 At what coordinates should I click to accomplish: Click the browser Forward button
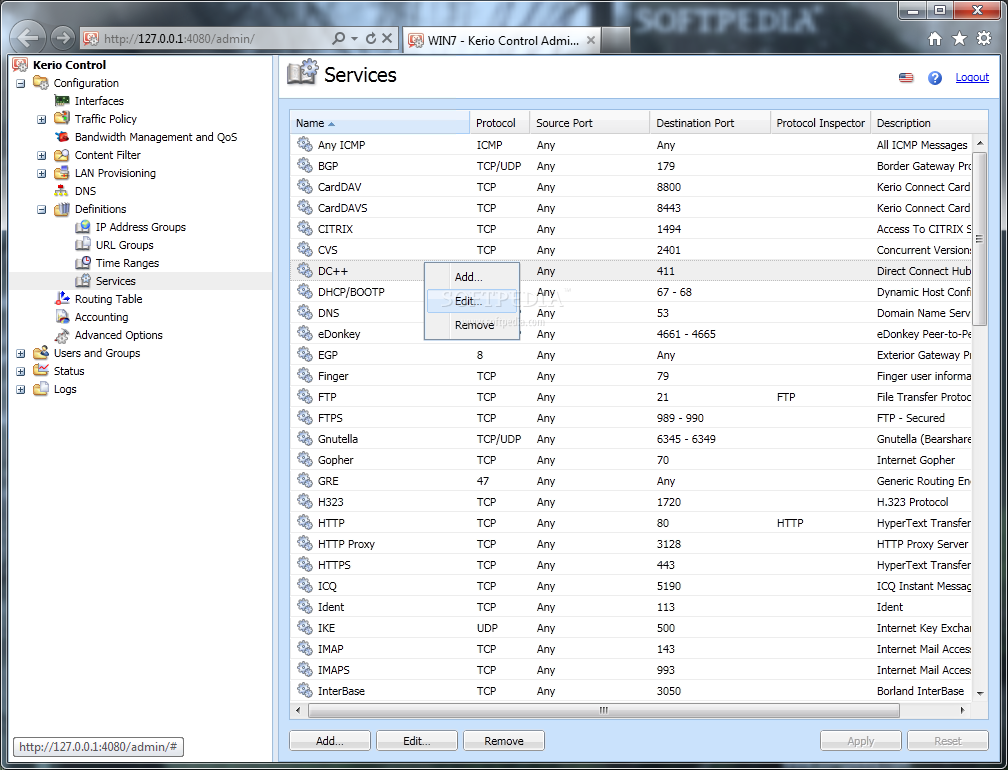(62, 38)
